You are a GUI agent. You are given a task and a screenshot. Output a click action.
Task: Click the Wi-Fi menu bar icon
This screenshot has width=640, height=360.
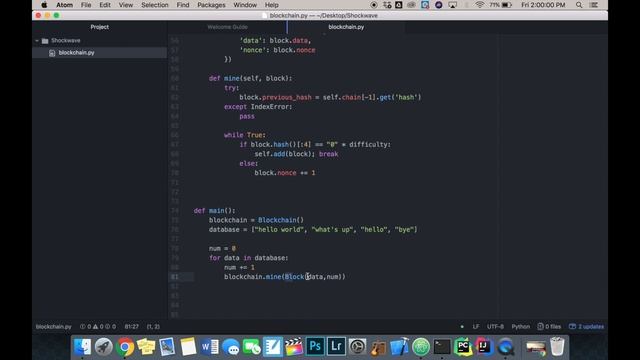[x=480, y=5]
